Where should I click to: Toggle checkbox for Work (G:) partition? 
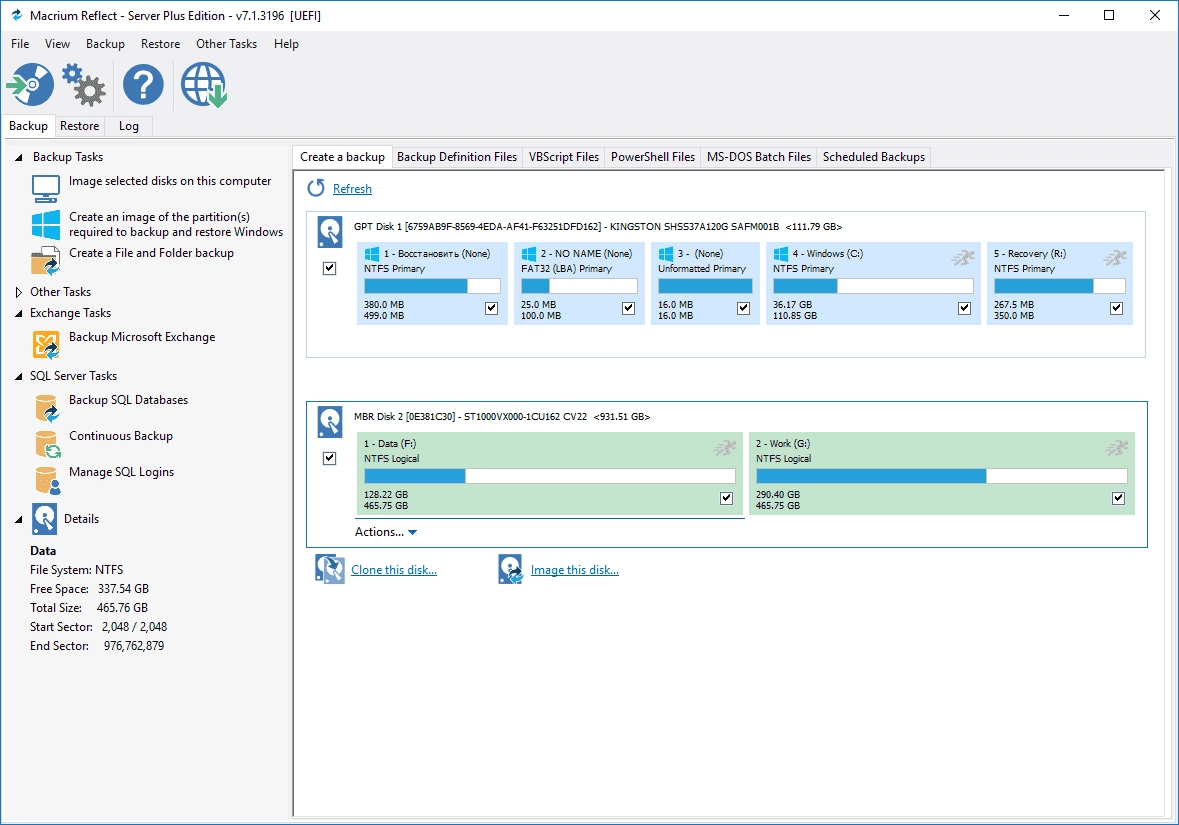coord(1119,498)
